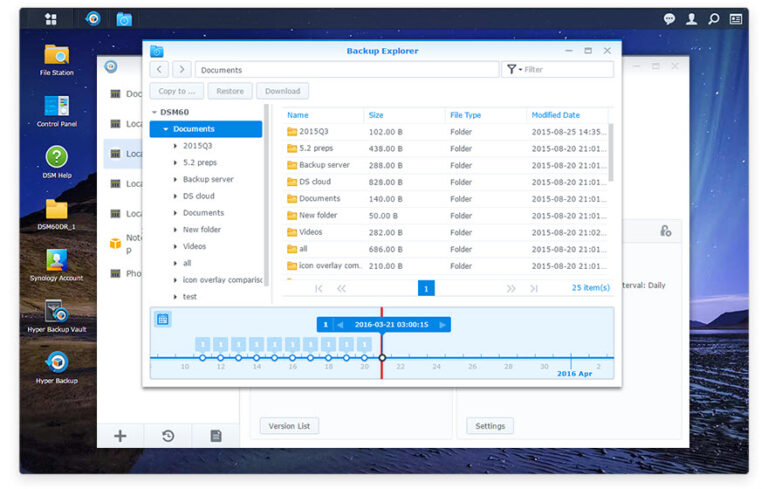Image resolution: width=768 pixels, height=489 pixels.
Task: Add a new backup task with plus icon
Action: (x=120, y=436)
